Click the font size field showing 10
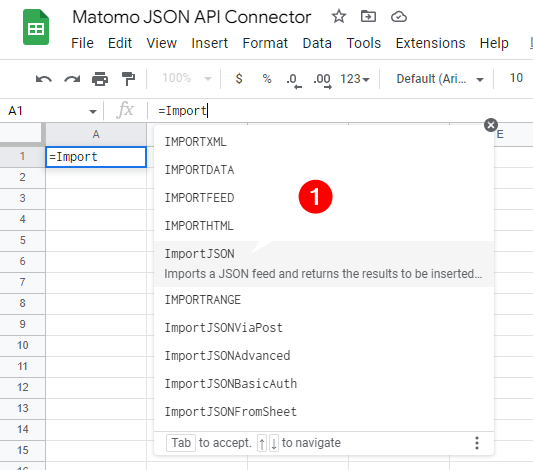 click(516, 78)
